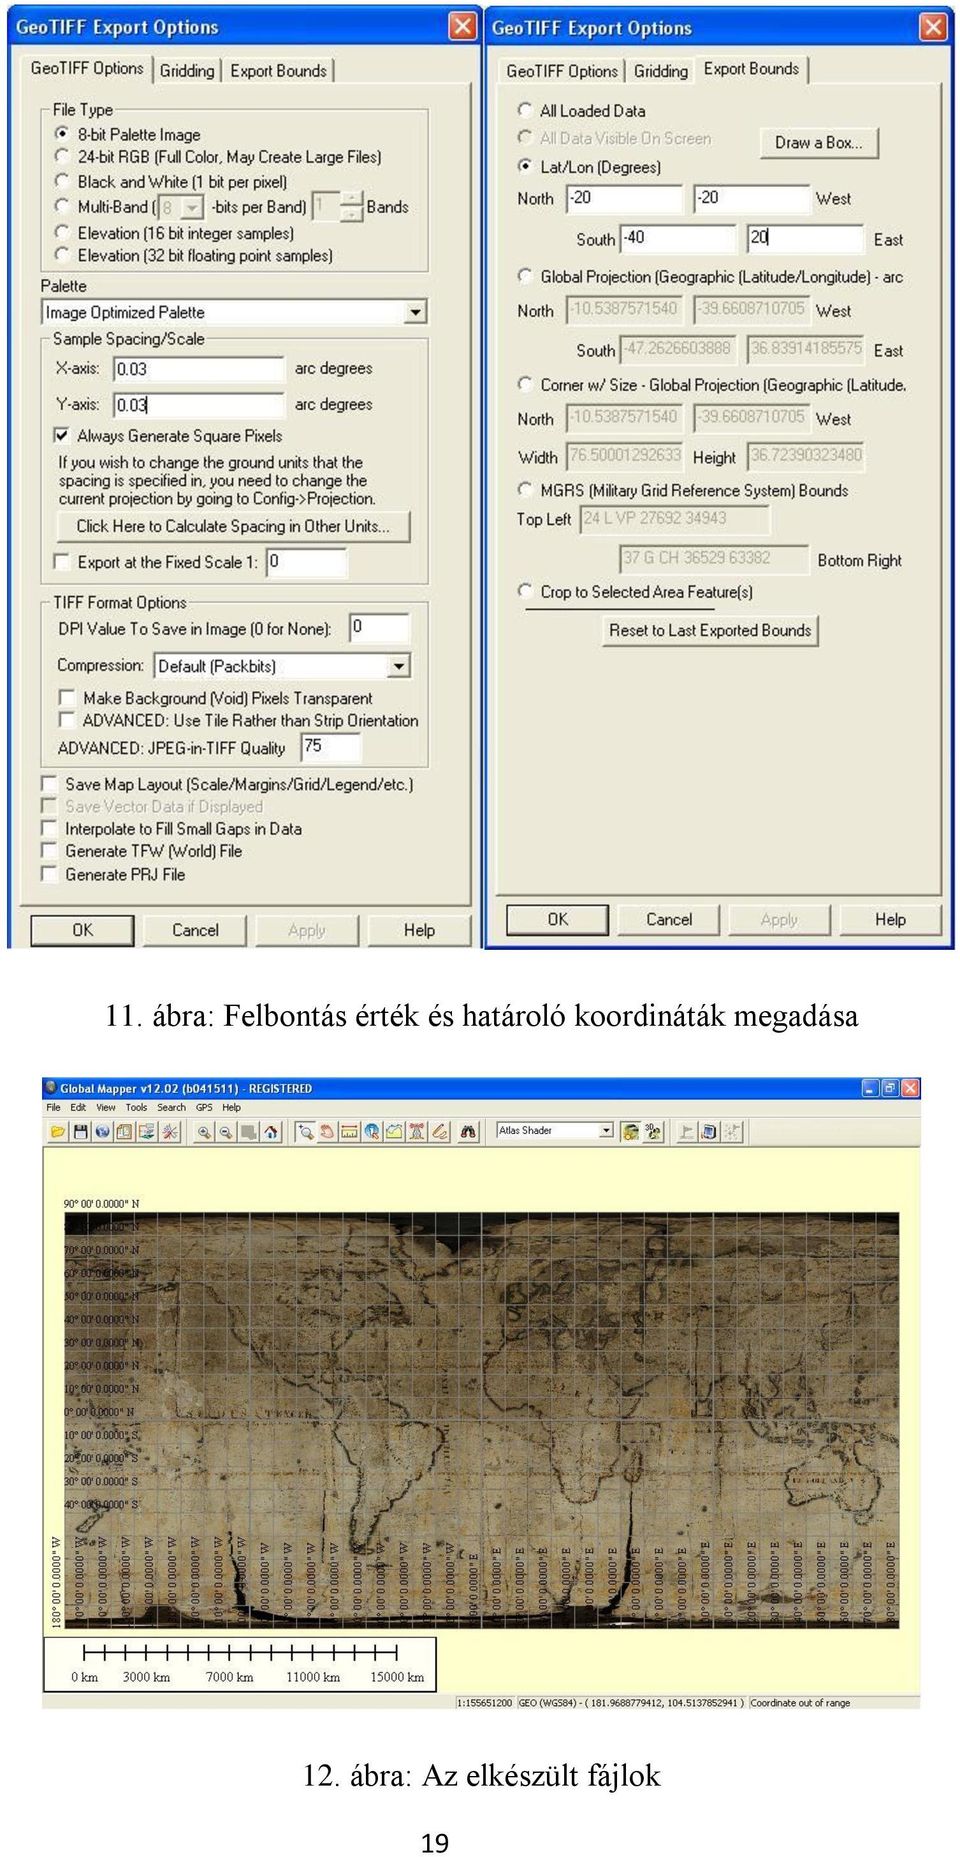The height and width of the screenshot is (1857, 960).
Task: Click the 15000 km scale bar label
Action: pos(397,1677)
